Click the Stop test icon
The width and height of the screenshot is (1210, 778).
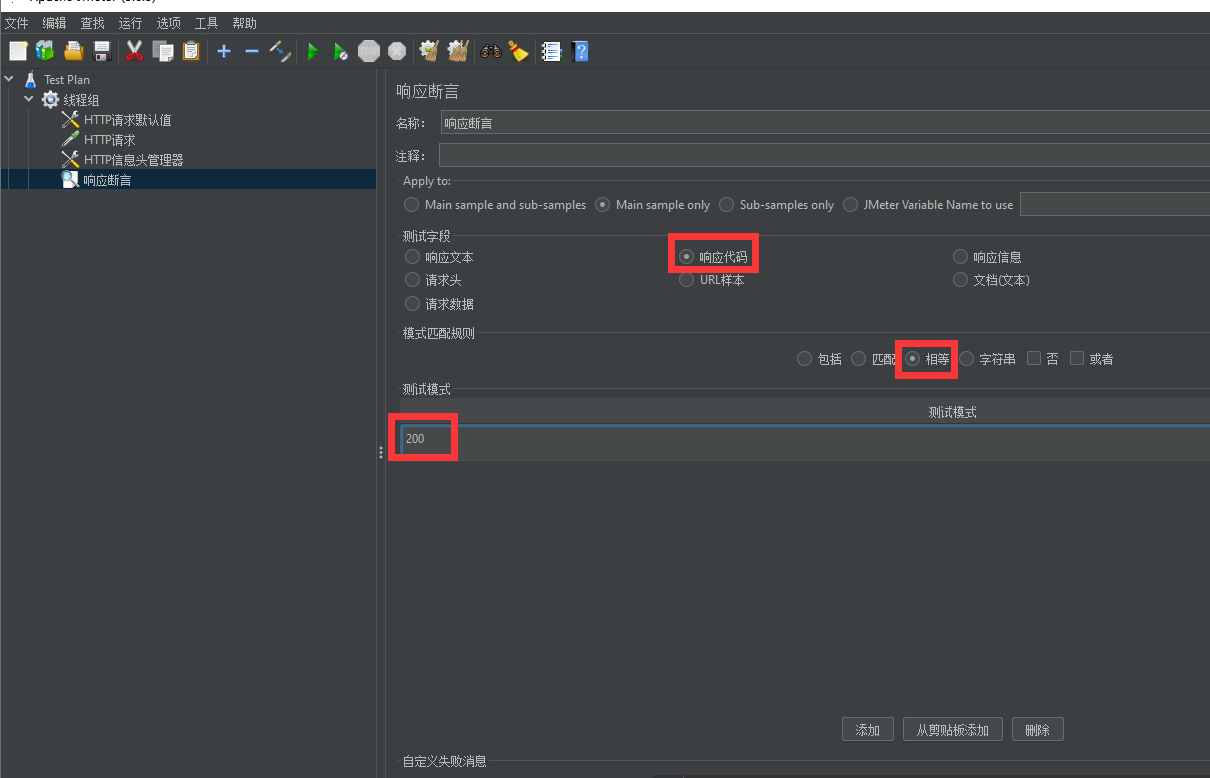(x=369, y=51)
